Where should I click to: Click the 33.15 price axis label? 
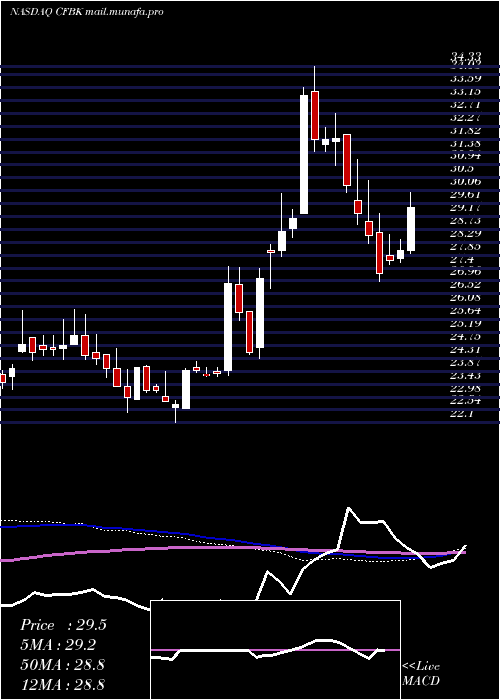pyautogui.click(x=466, y=92)
